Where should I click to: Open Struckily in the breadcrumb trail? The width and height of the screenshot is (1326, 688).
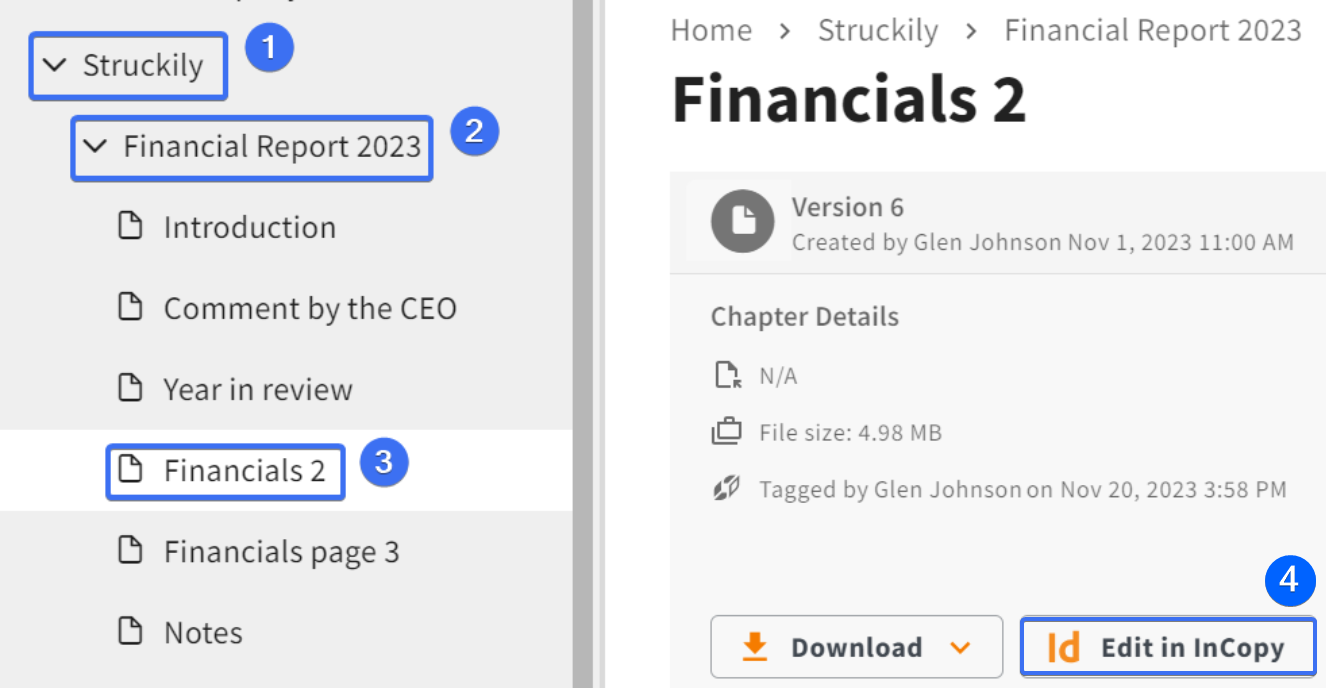[x=878, y=31]
